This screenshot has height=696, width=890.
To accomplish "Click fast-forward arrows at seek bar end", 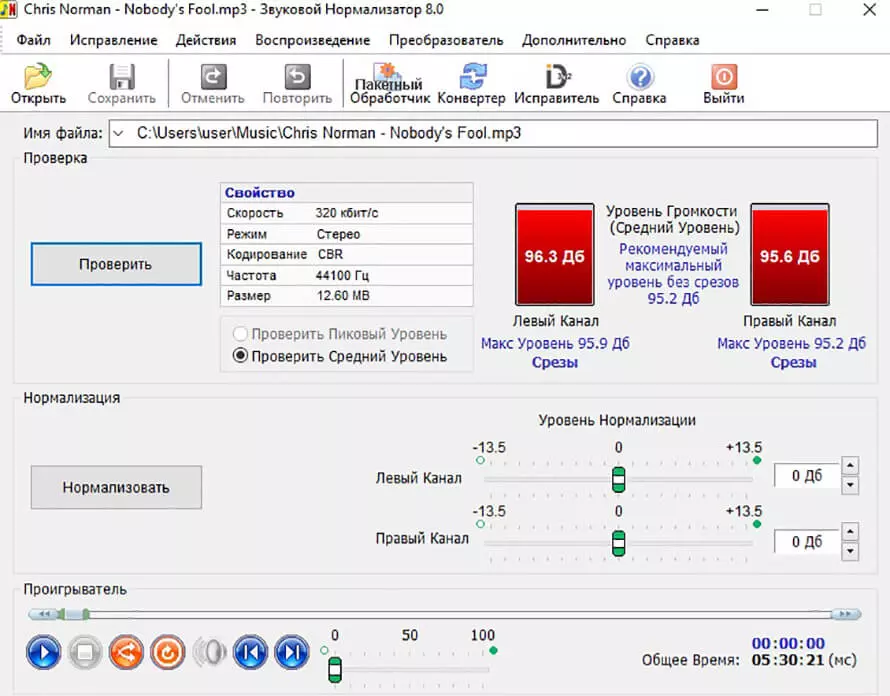I will pos(846,614).
